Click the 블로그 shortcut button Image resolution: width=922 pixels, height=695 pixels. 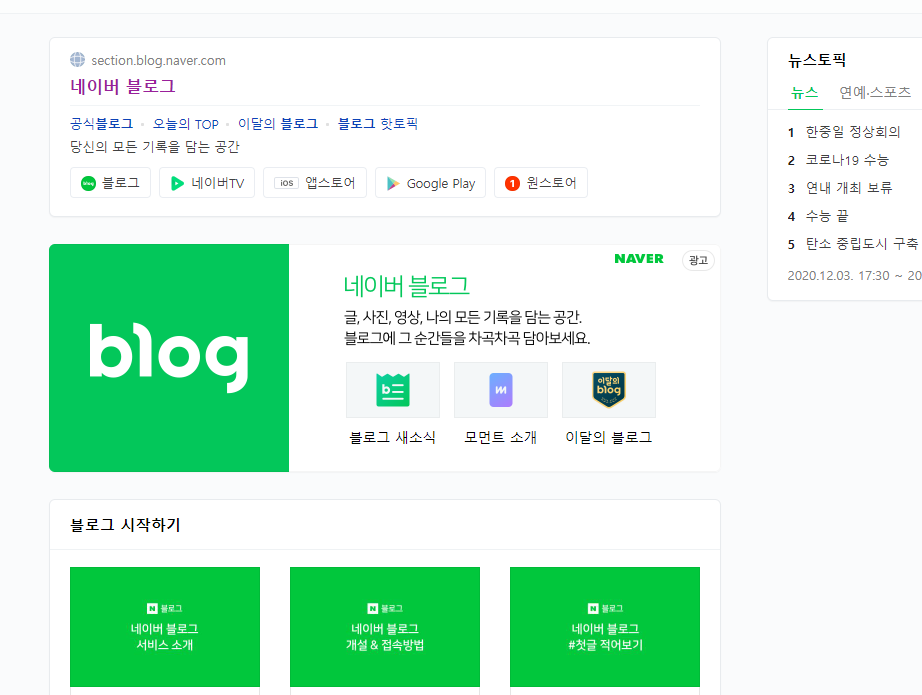tap(111, 183)
